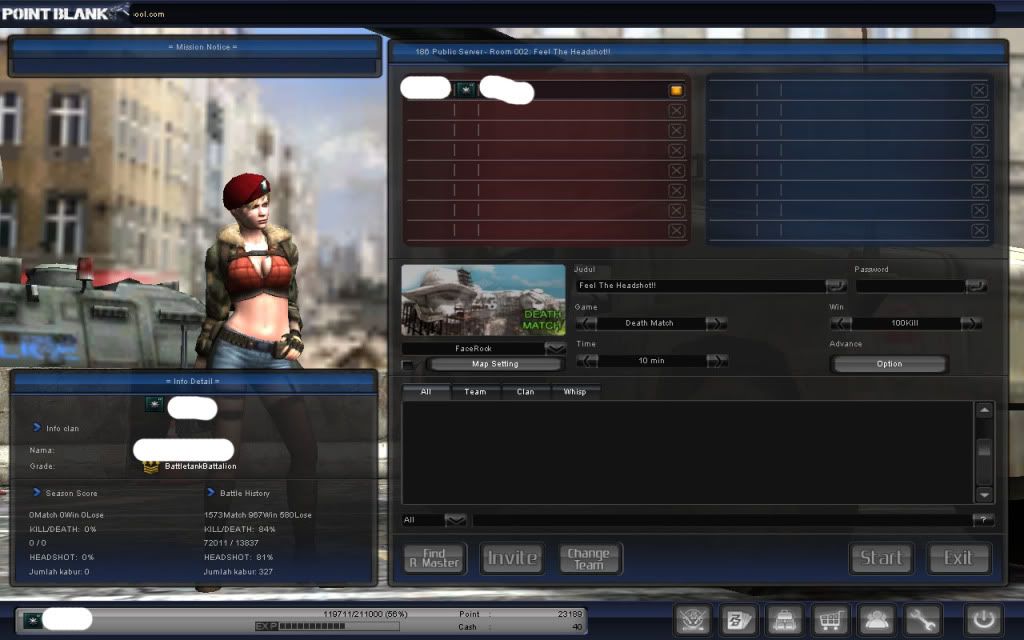
Task: Click the chat message input field
Action: pos(722,520)
